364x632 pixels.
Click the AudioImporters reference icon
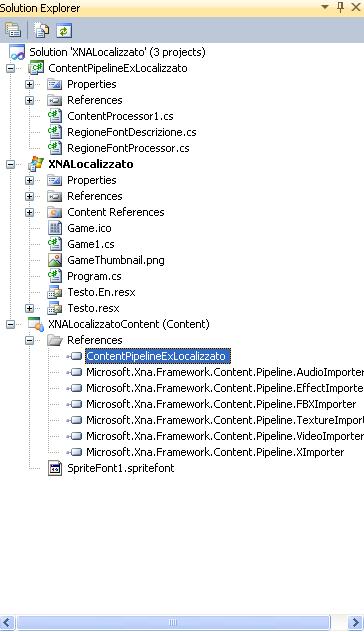(75, 372)
